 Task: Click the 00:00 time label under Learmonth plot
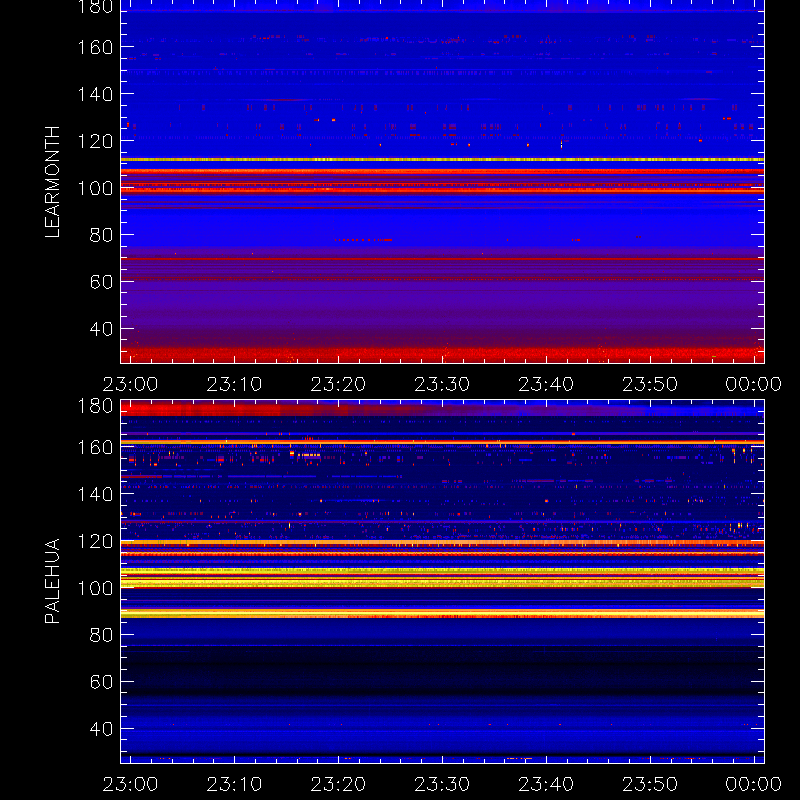[x=754, y=384]
